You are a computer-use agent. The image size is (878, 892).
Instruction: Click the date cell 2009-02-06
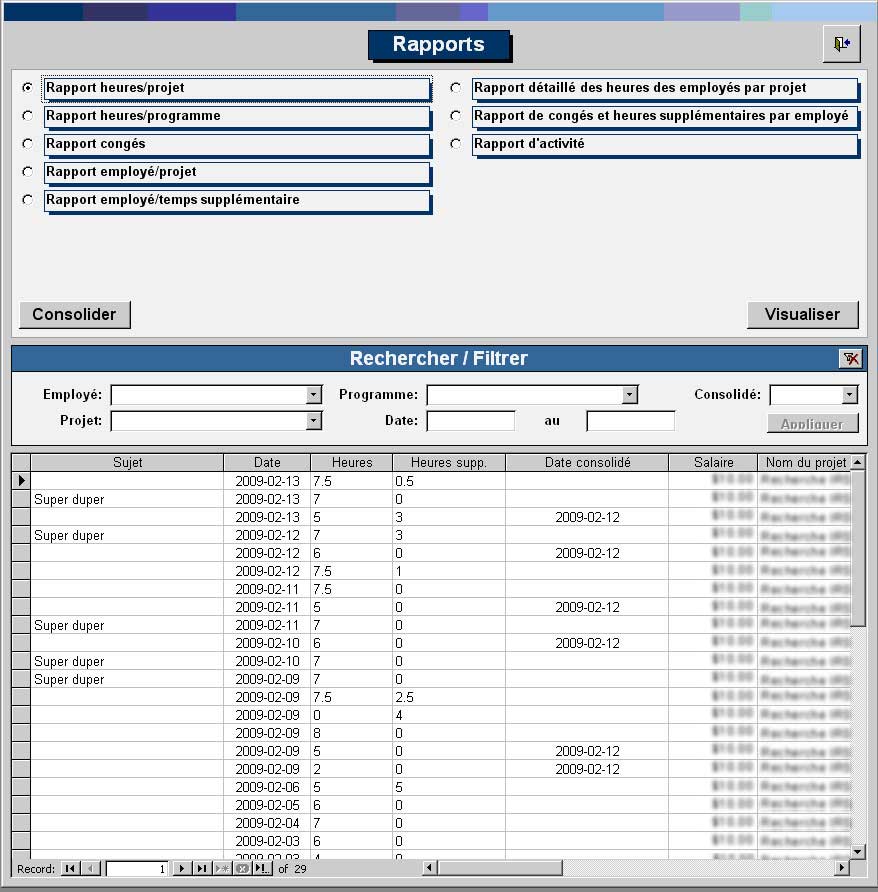point(267,787)
